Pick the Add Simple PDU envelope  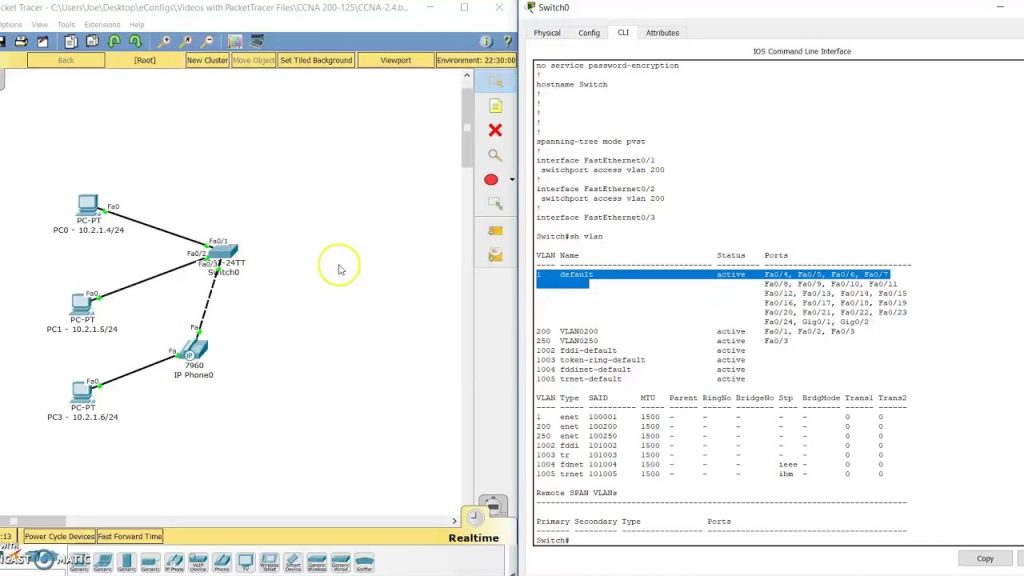coord(494,230)
